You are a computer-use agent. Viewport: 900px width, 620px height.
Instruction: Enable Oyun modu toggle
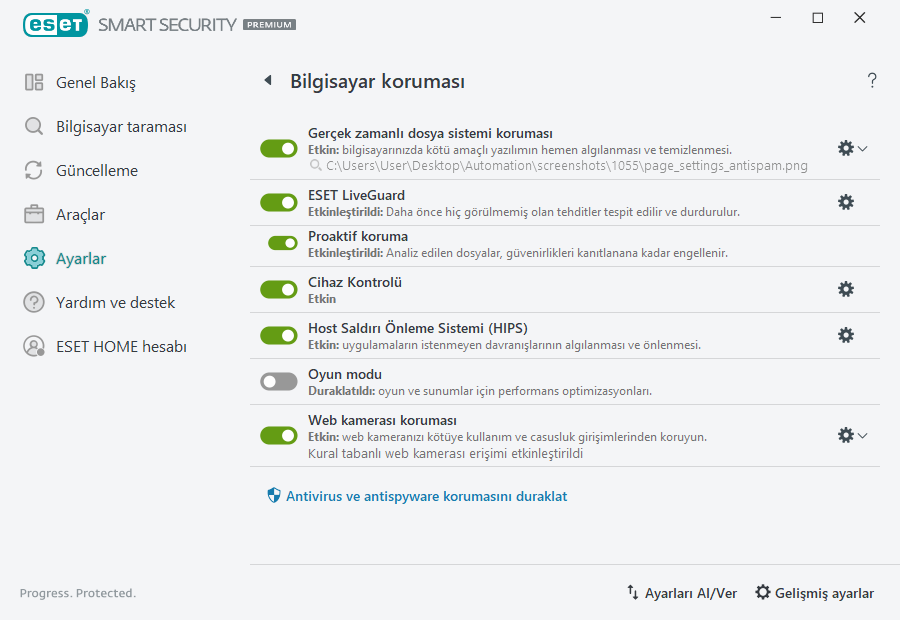click(278, 381)
